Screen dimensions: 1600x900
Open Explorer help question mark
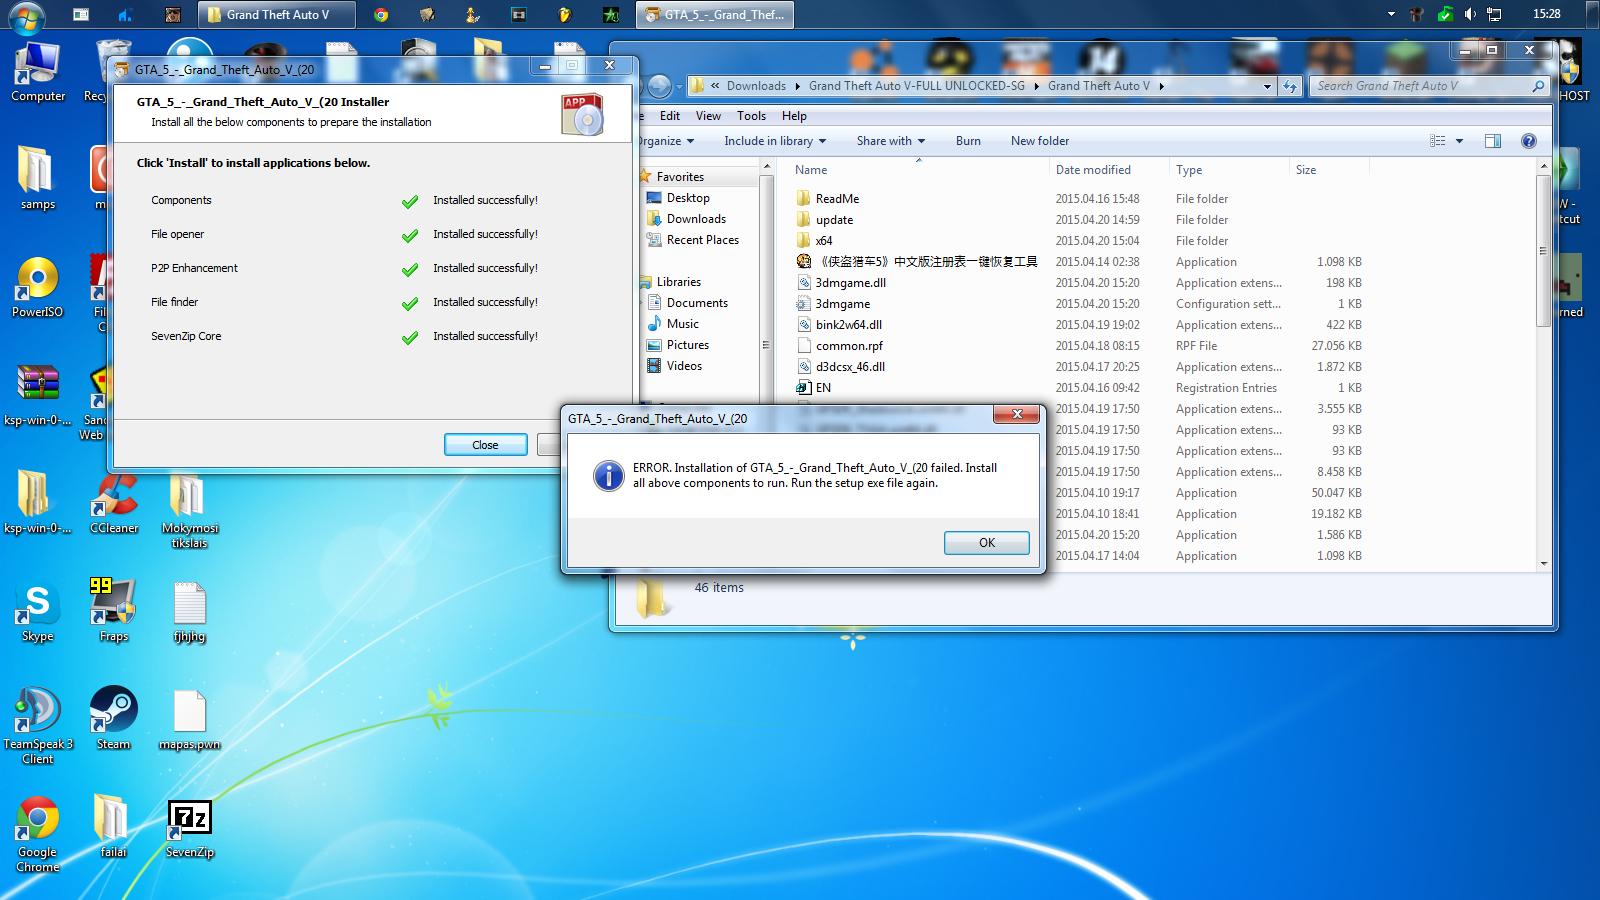point(1528,141)
